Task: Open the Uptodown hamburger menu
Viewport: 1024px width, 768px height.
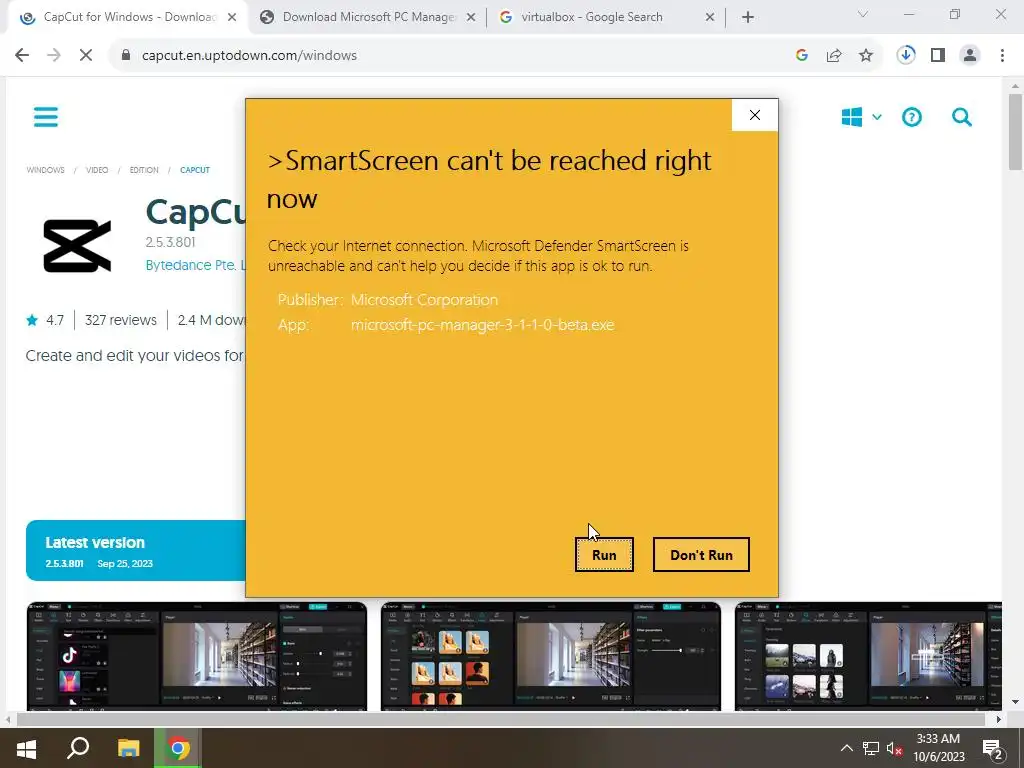Action: click(46, 118)
